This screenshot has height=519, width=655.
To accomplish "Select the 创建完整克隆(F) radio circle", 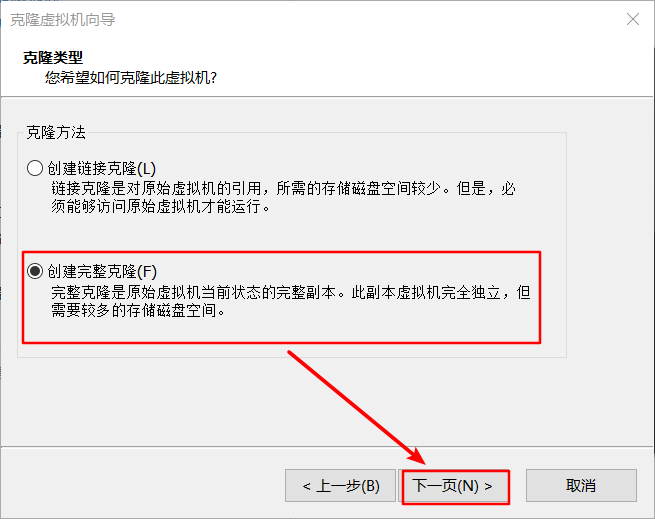I will tap(35, 271).
